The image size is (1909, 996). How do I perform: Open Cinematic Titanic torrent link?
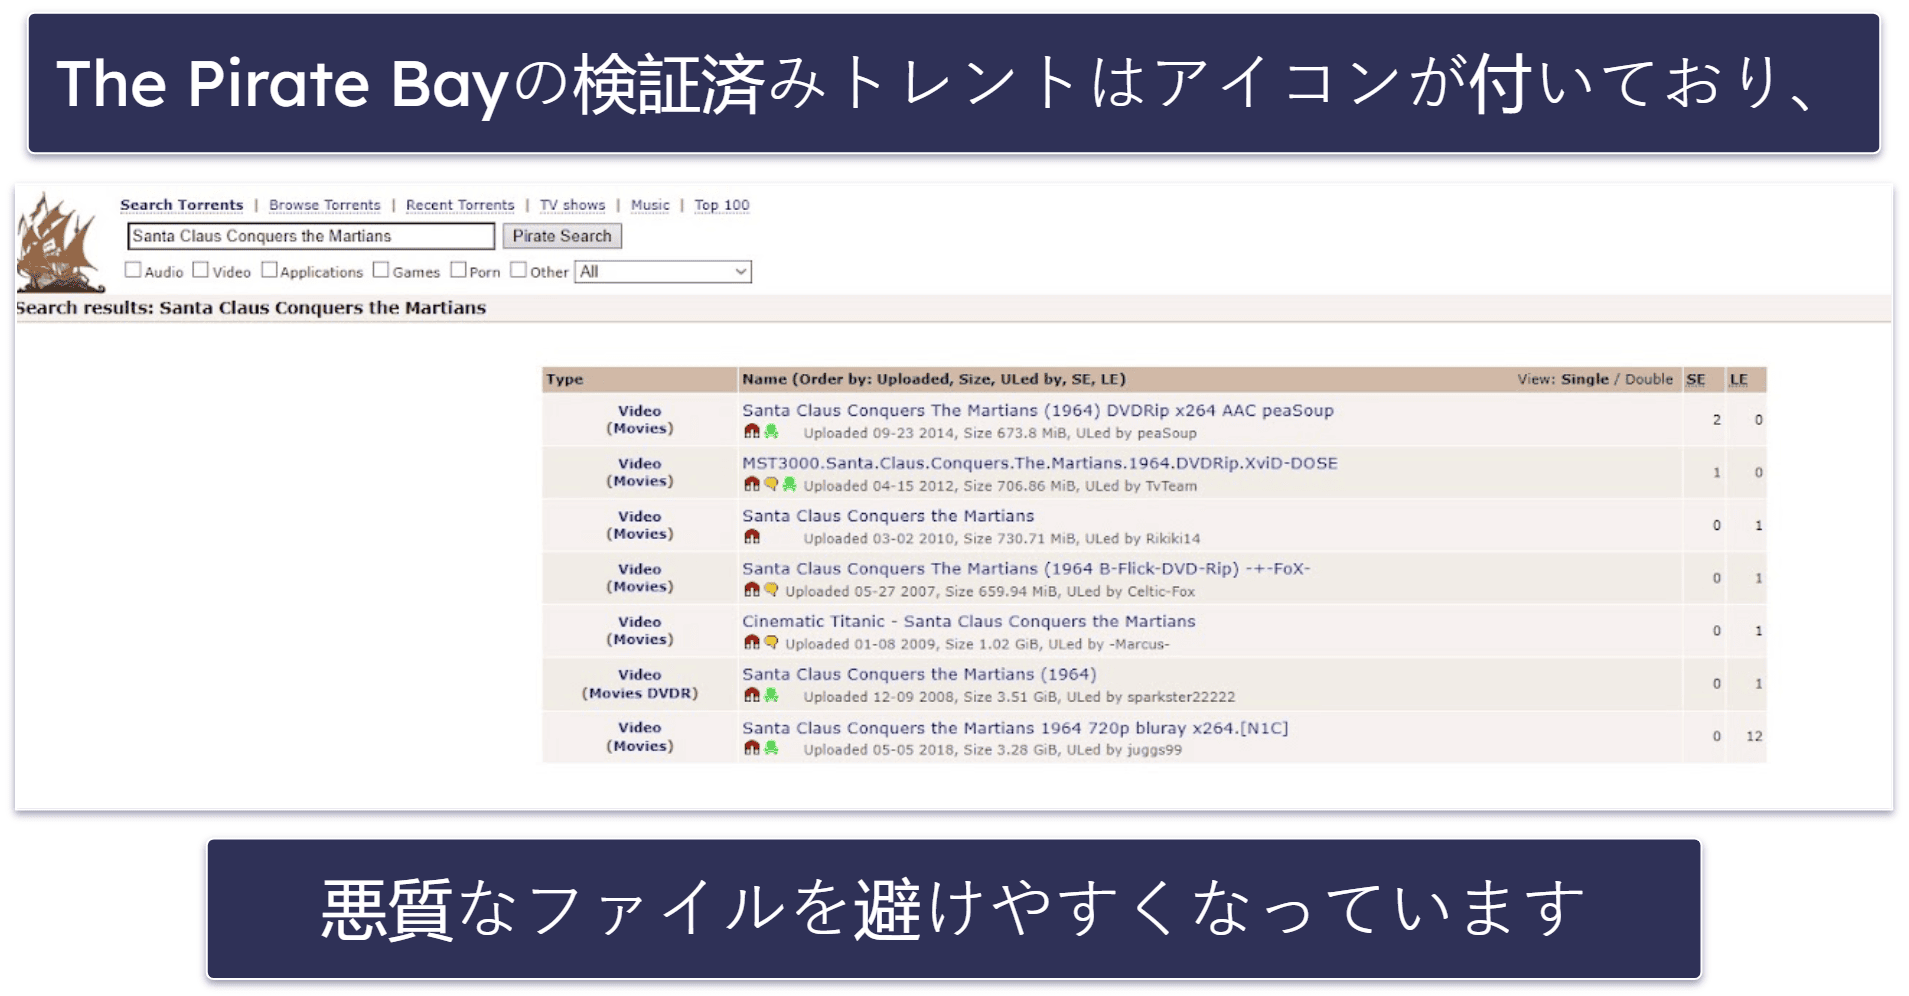[x=969, y=621]
